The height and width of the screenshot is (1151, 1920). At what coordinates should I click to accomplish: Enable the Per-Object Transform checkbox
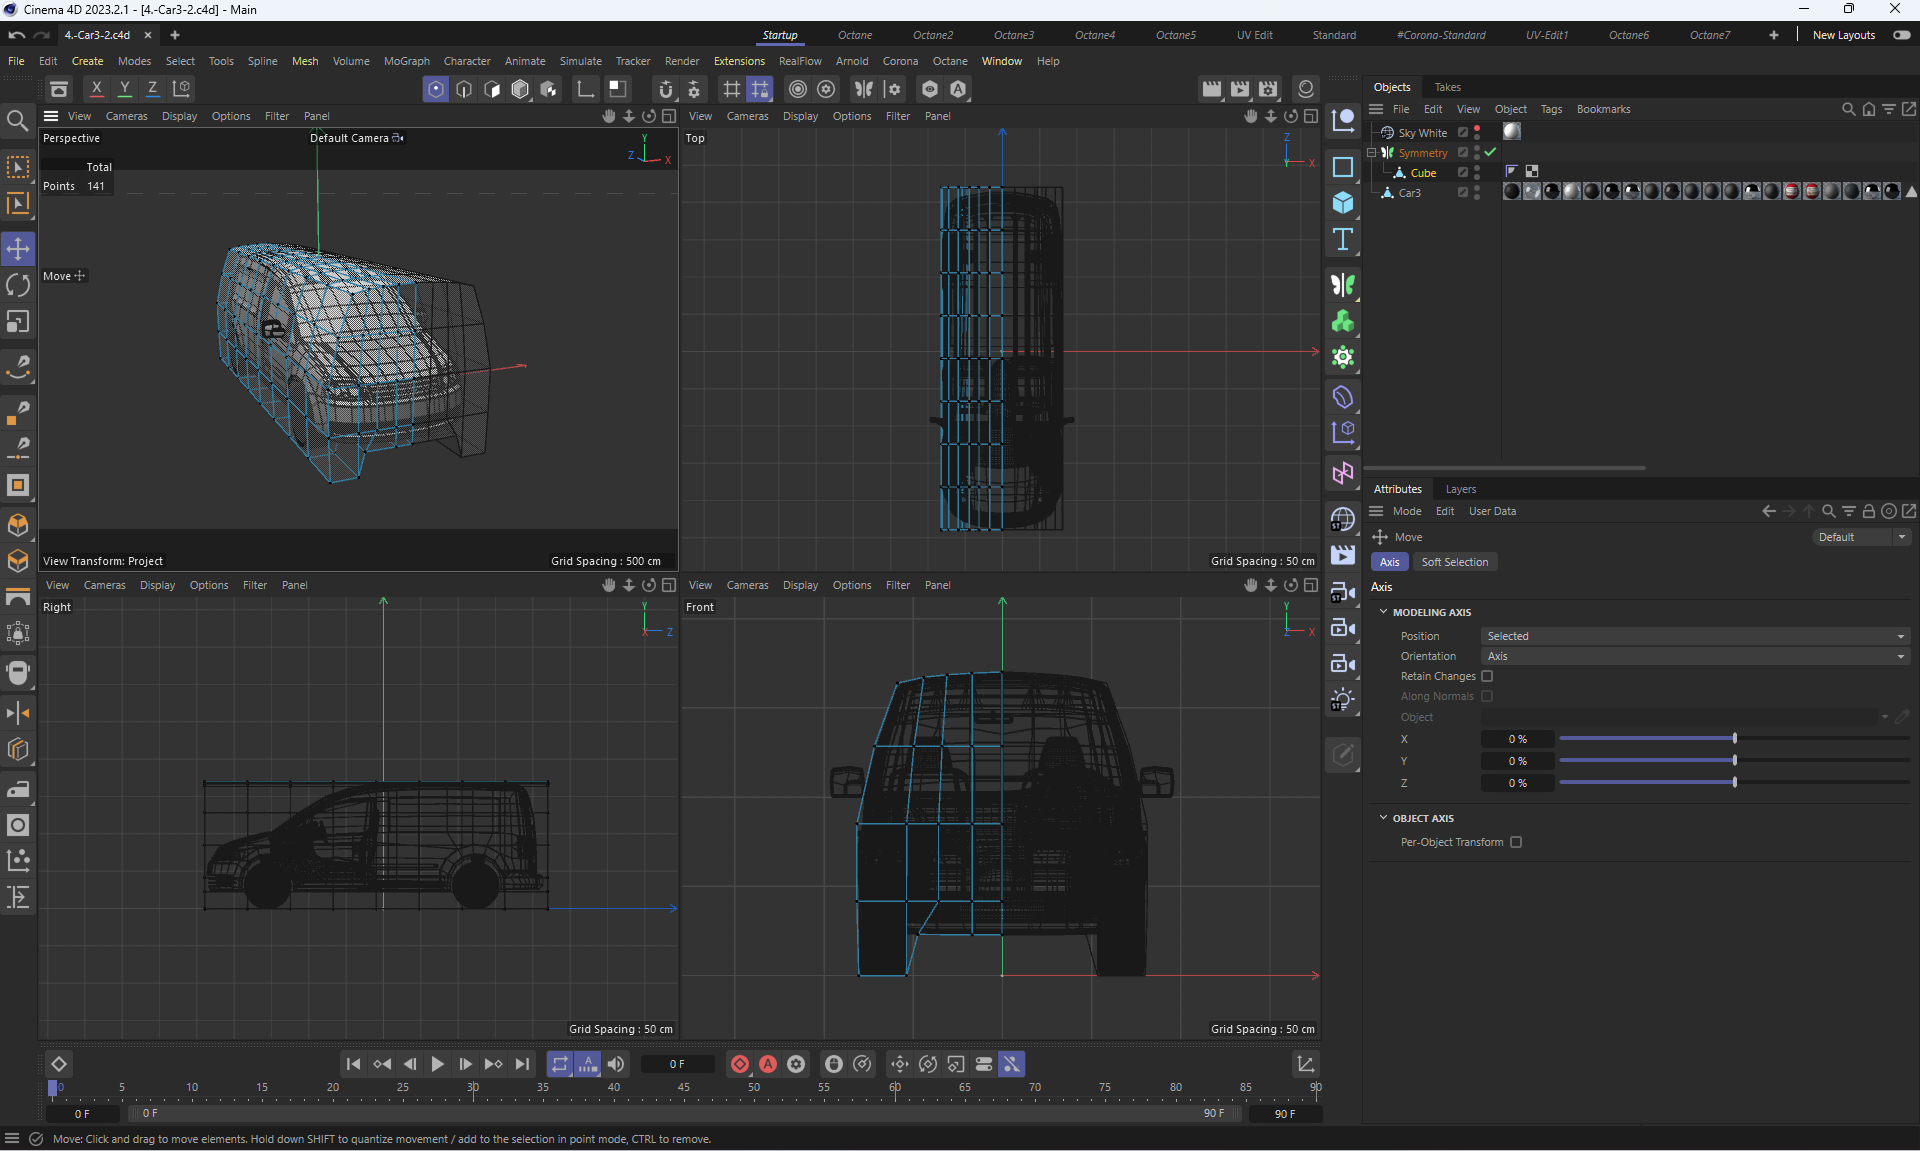tap(1516, 842)
